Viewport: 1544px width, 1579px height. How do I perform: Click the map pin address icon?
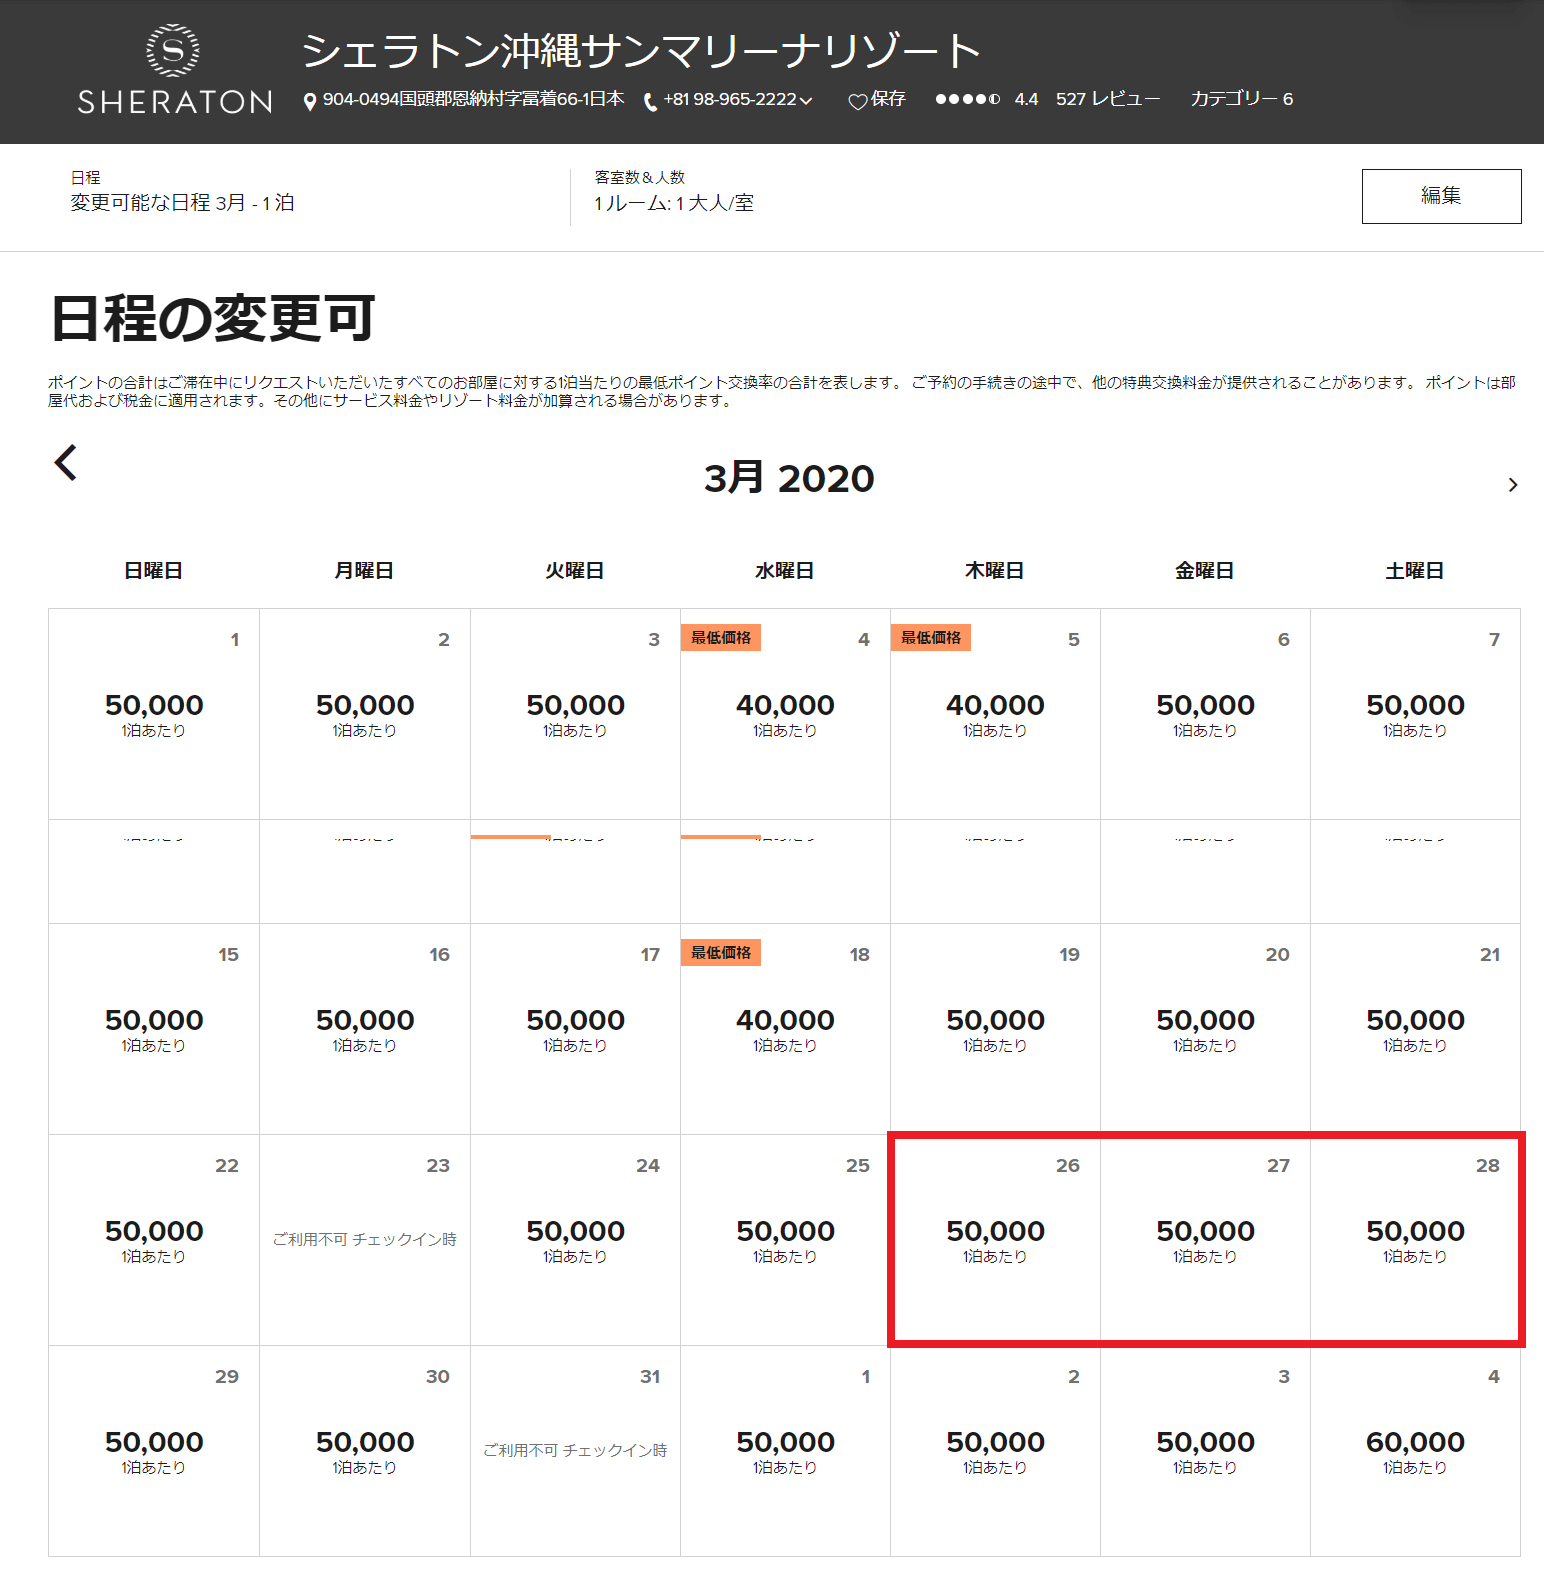(310, 101)
